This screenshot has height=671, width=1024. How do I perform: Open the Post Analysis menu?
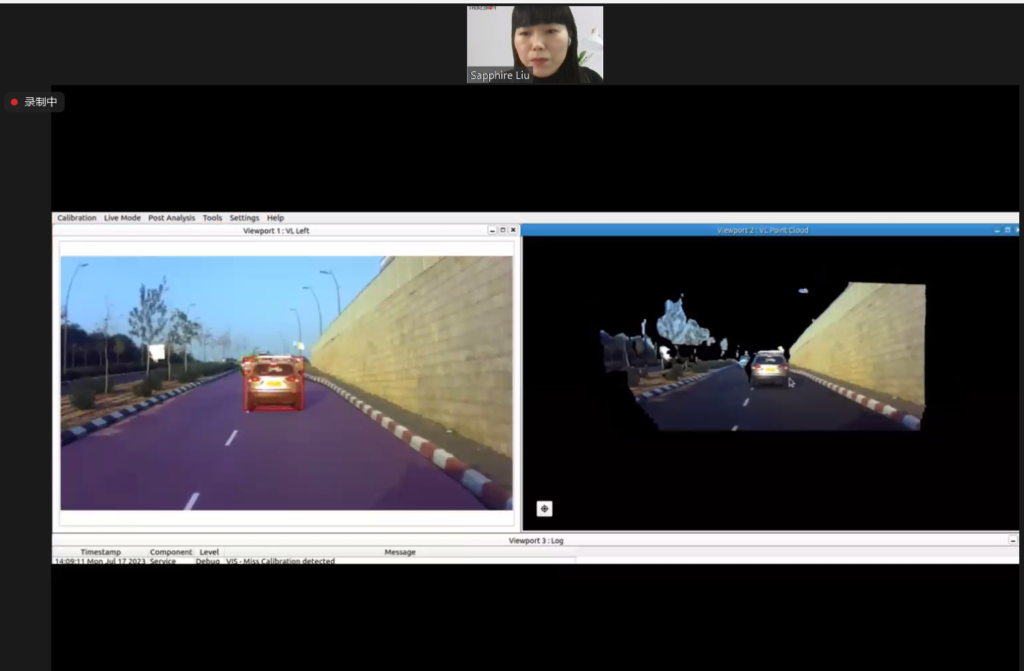[x=171, y=218]
